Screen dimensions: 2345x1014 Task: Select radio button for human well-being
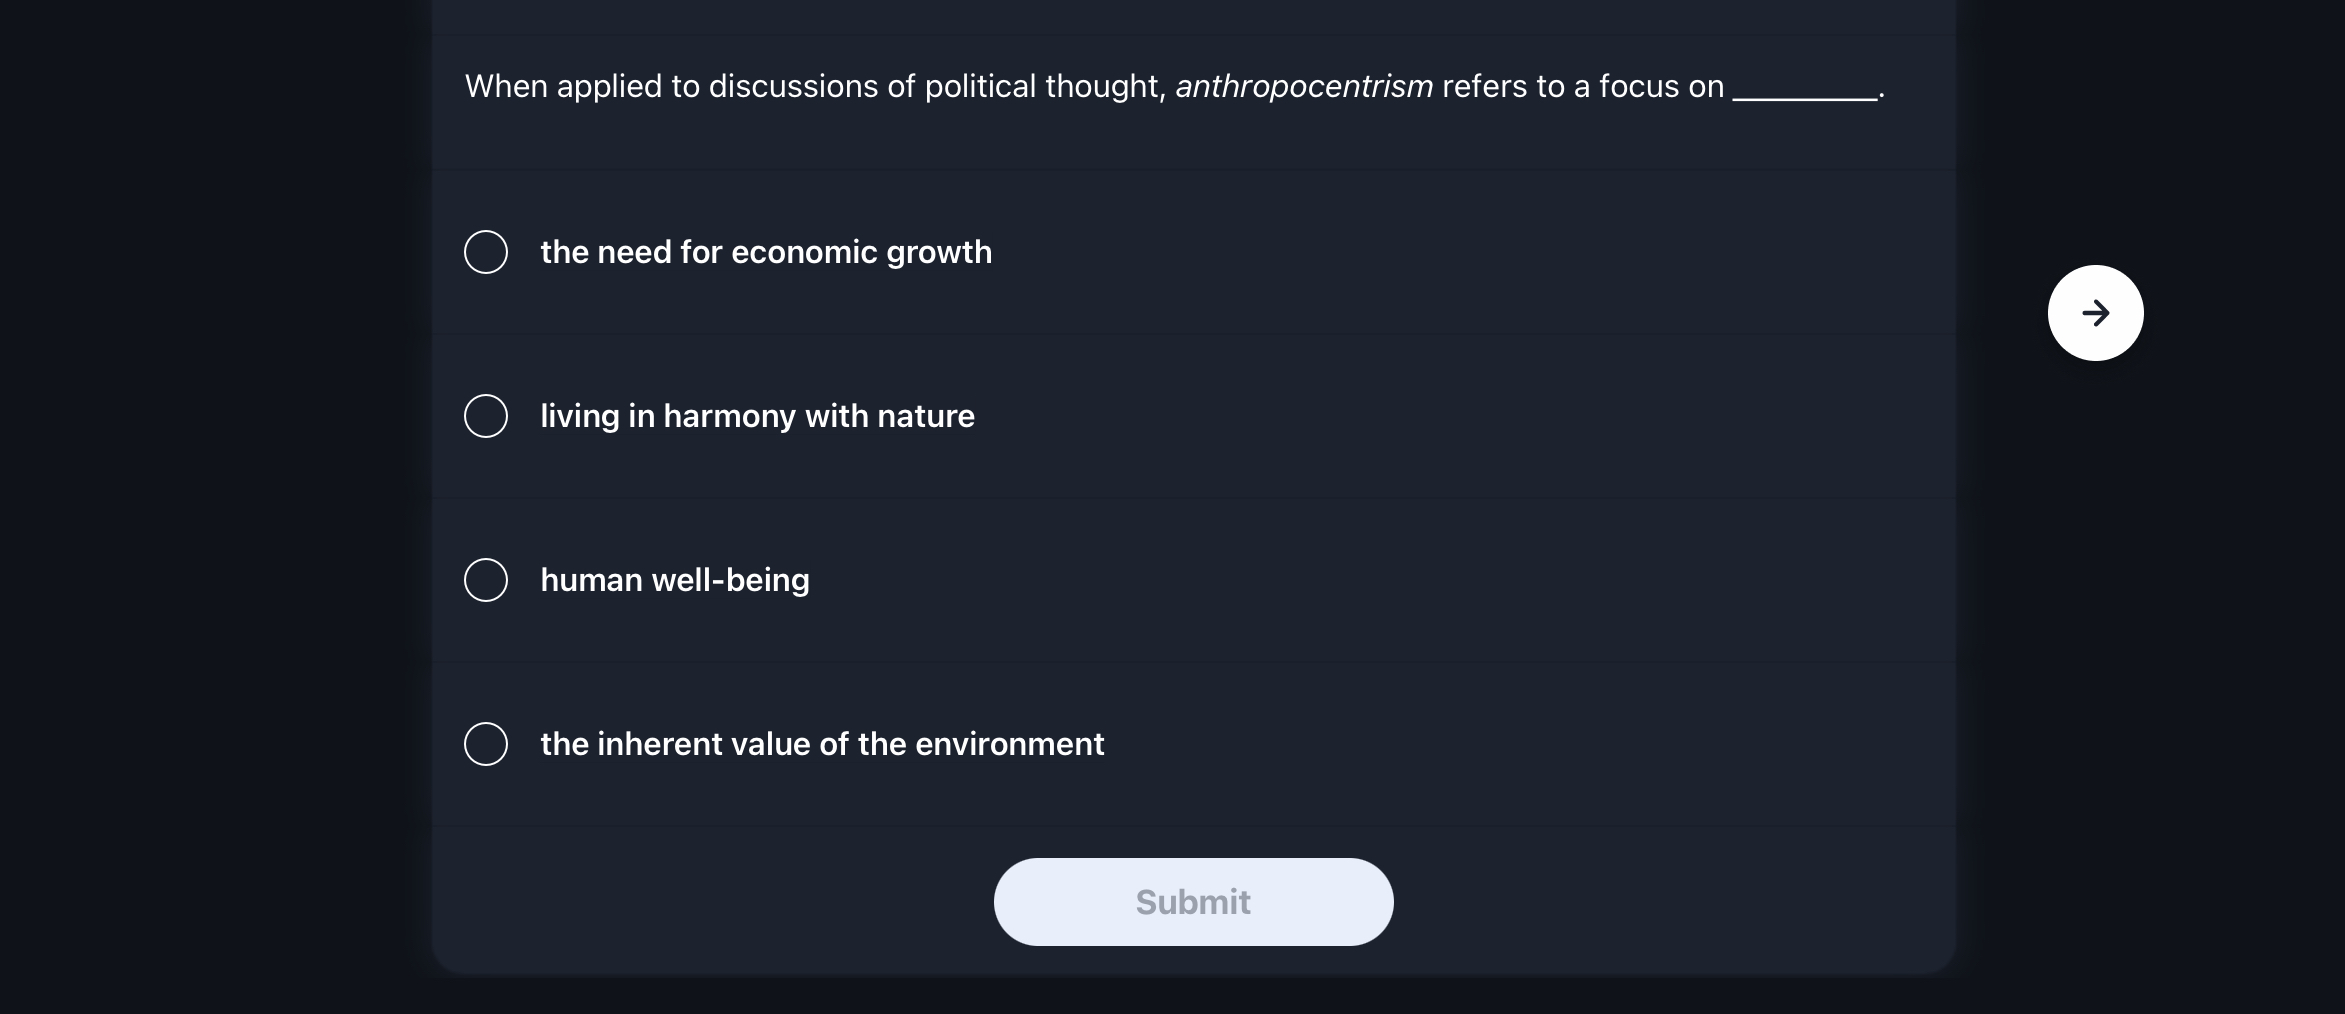tap(486, 579)
